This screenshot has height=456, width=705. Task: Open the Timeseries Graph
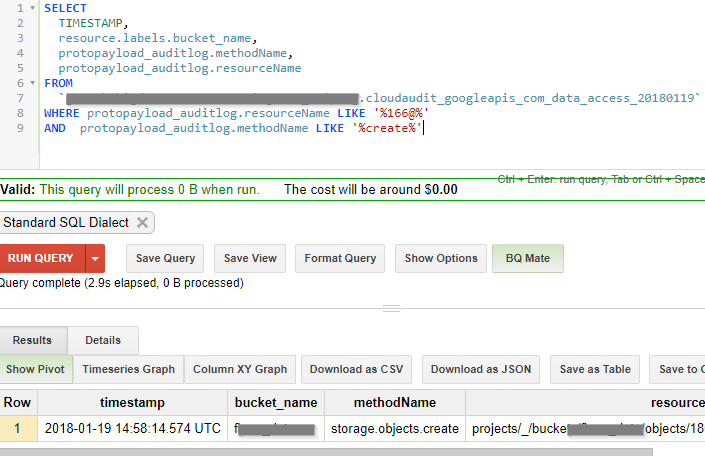[128, 369]
